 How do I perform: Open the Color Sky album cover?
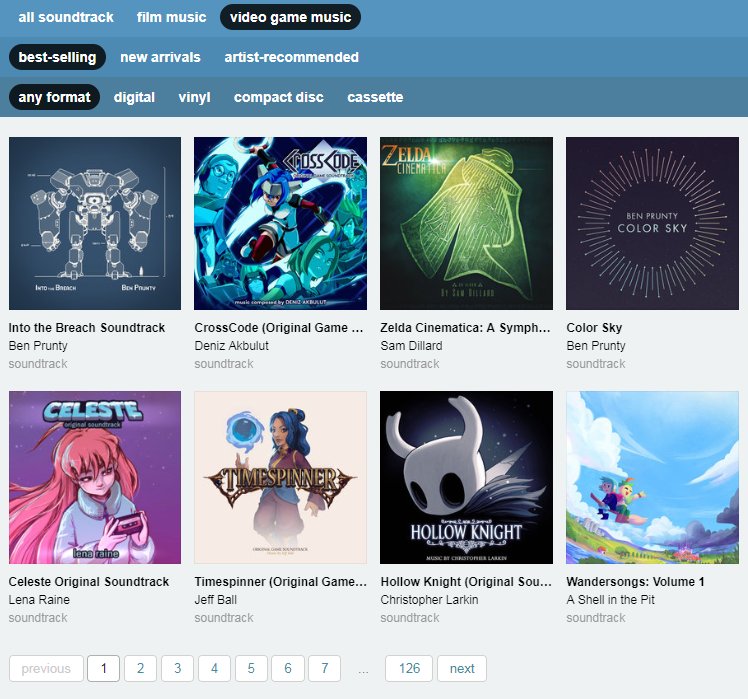pos(652,223)
